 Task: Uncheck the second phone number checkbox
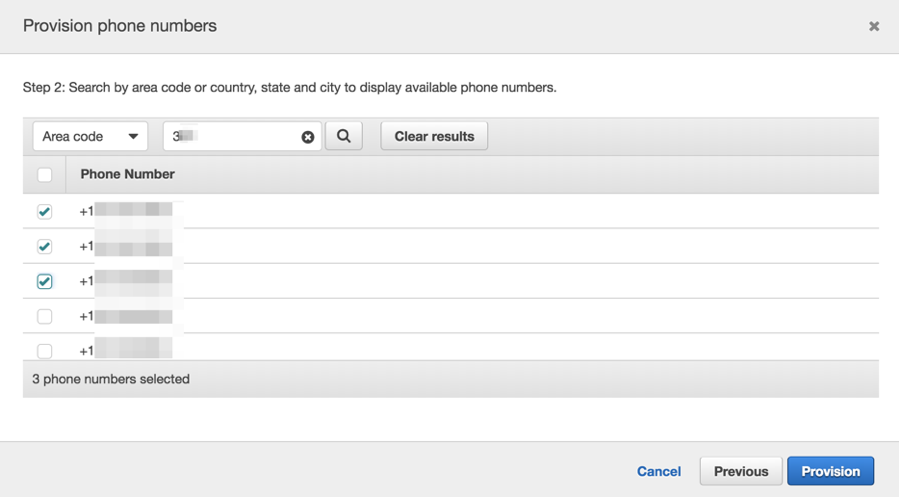44,246
